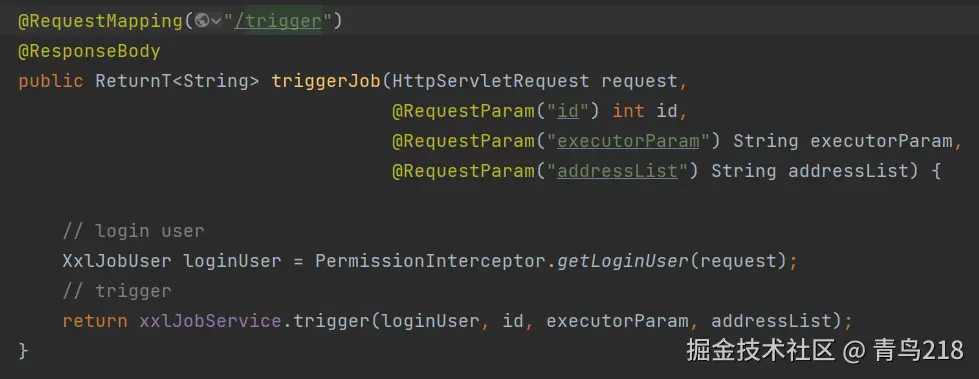Click the @RequestMapping annotation
Image resolution: width=979 pixels, height=379 pixels.
coord(101,21)
